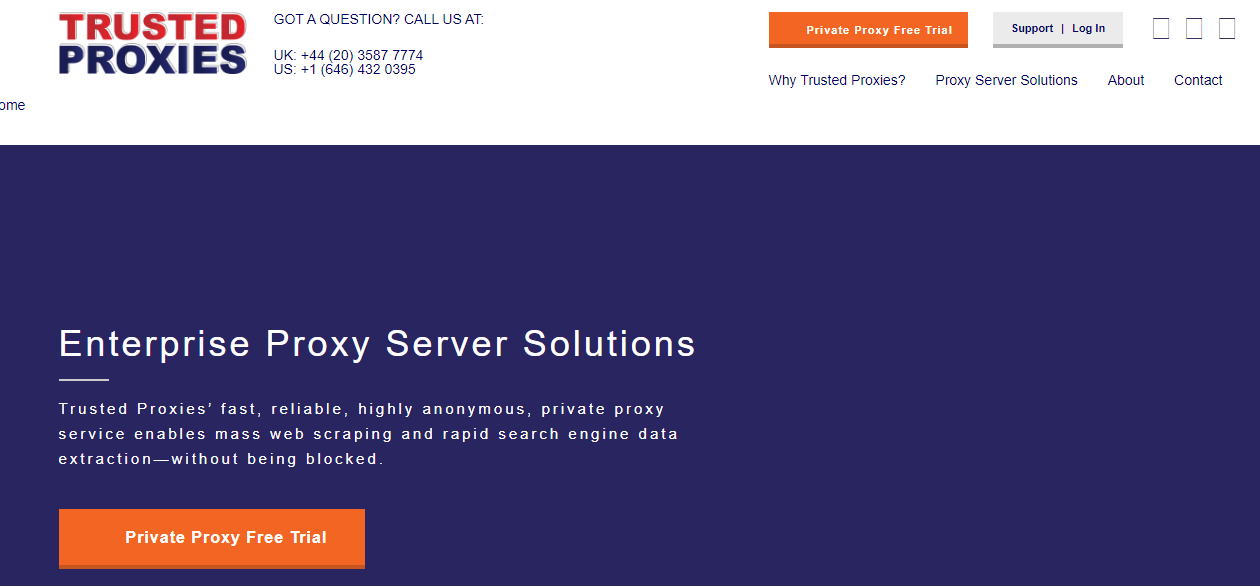The height and width of the screenshot is (586, 1260).
Task: Click the last social icon box in header
Action: [1227, 28]
